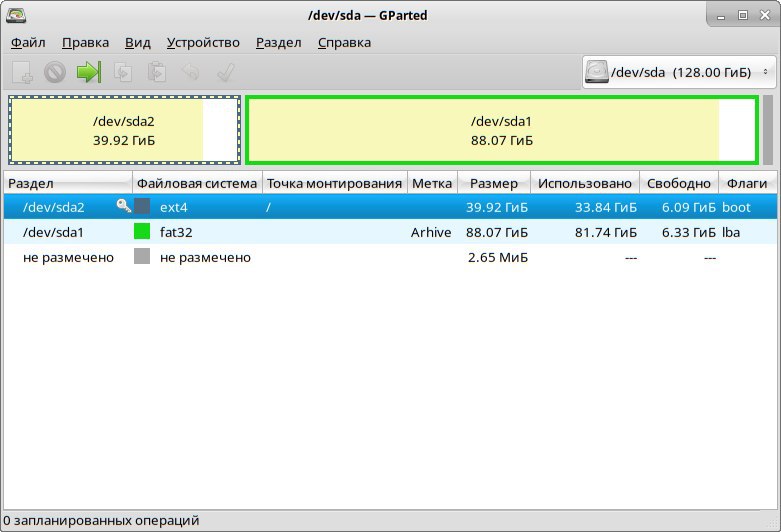781x532 pixels.
Task: Click the '6.33 ГиБ' free cell
Action: point(688,232)
